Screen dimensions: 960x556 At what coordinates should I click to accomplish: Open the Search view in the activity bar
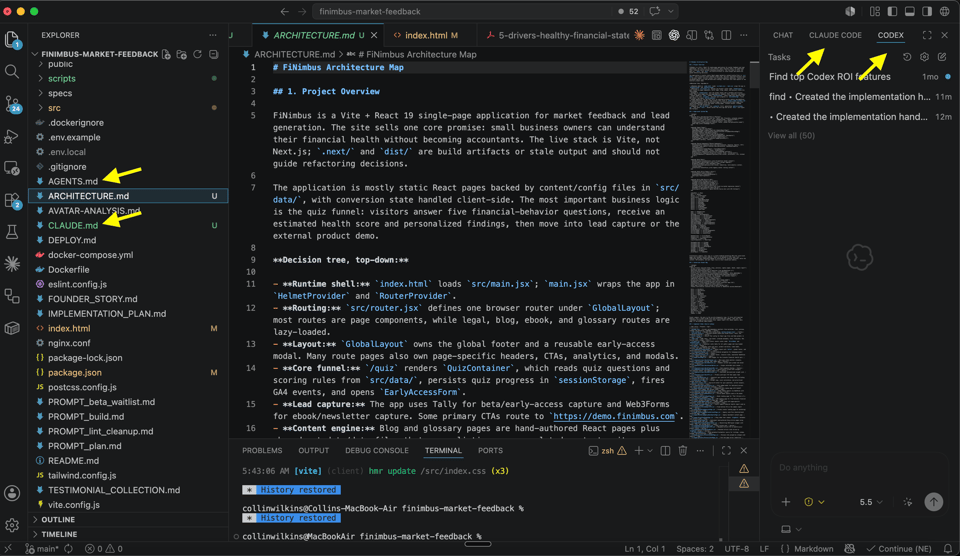point(12,72)
